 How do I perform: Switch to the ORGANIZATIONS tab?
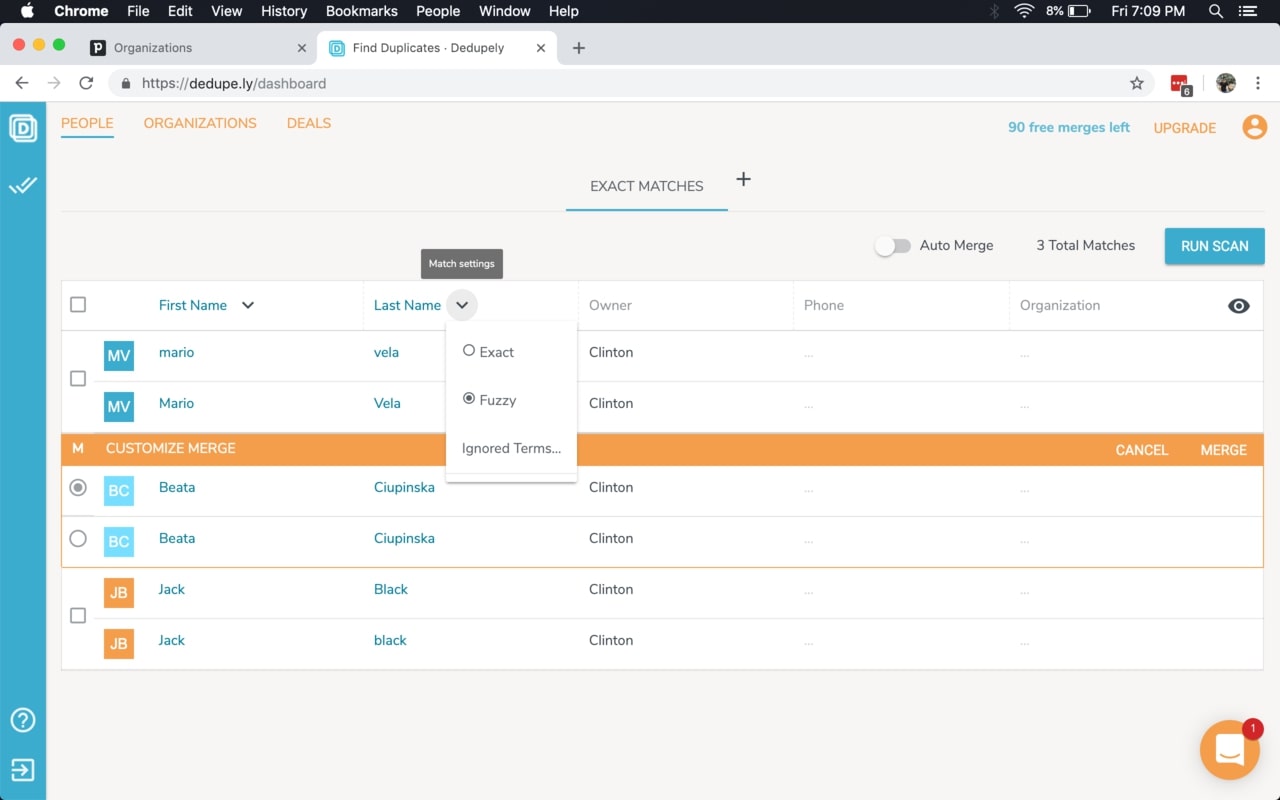pos(200,123)
